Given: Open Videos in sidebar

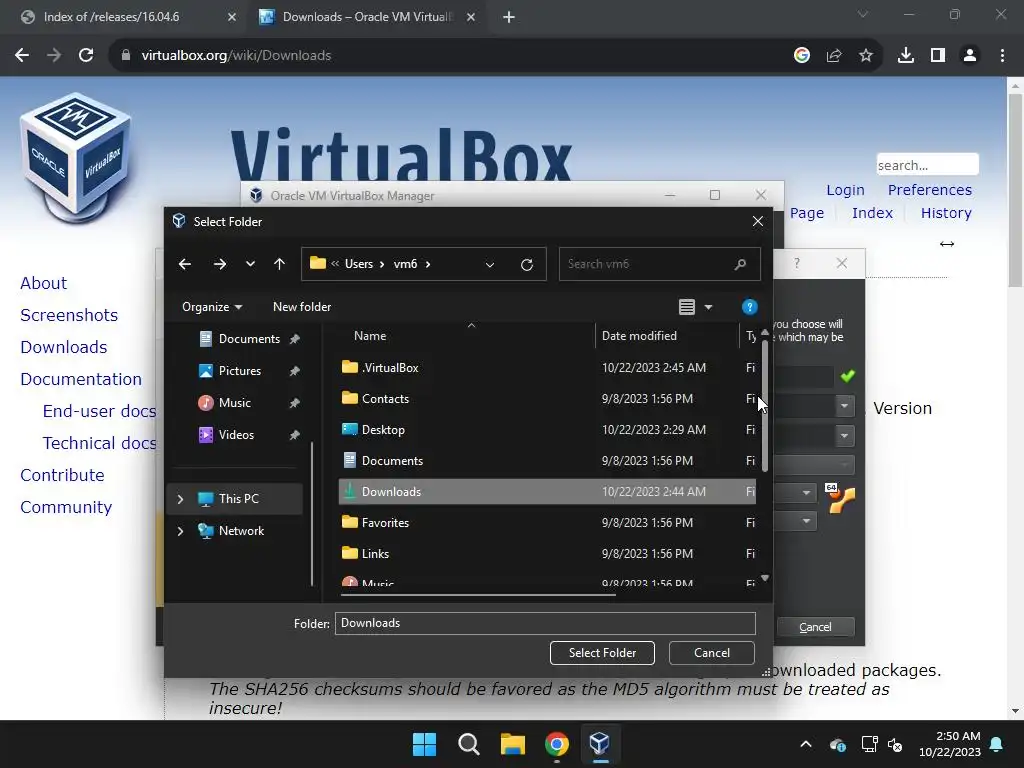Looking at the screenshot, I should tap(236, 435).
